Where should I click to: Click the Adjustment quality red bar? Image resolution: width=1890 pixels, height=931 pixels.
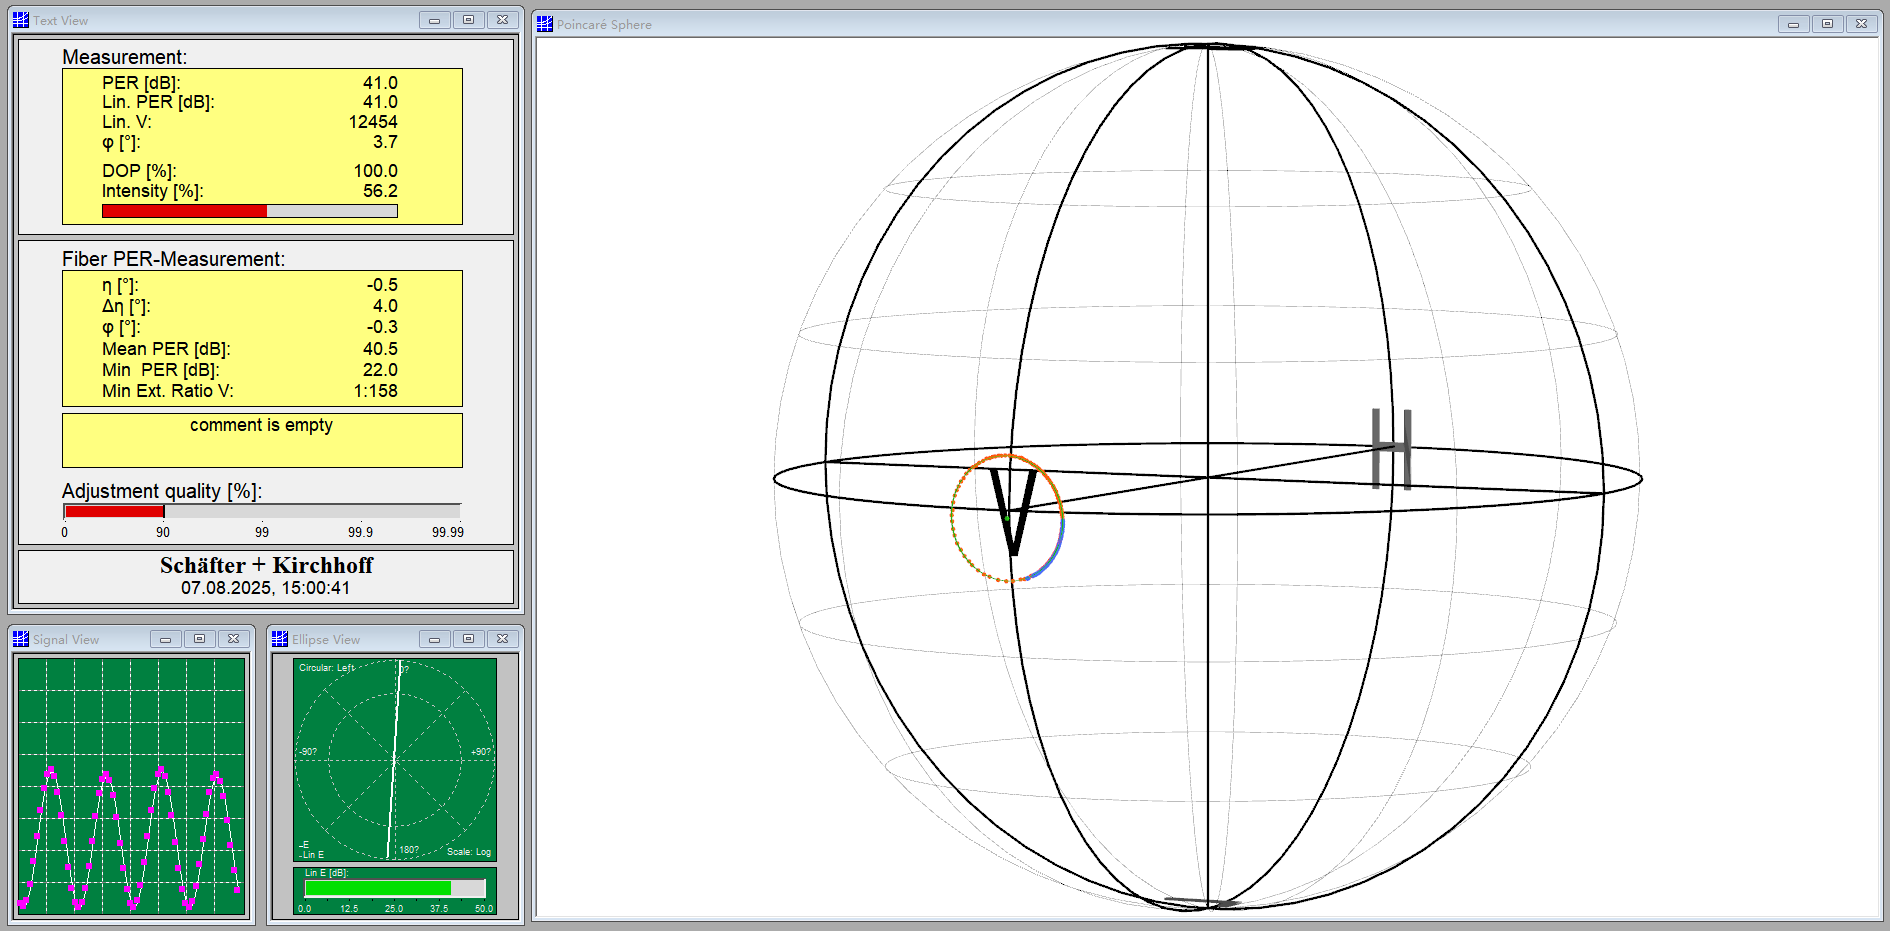click(x=114, y=511)
